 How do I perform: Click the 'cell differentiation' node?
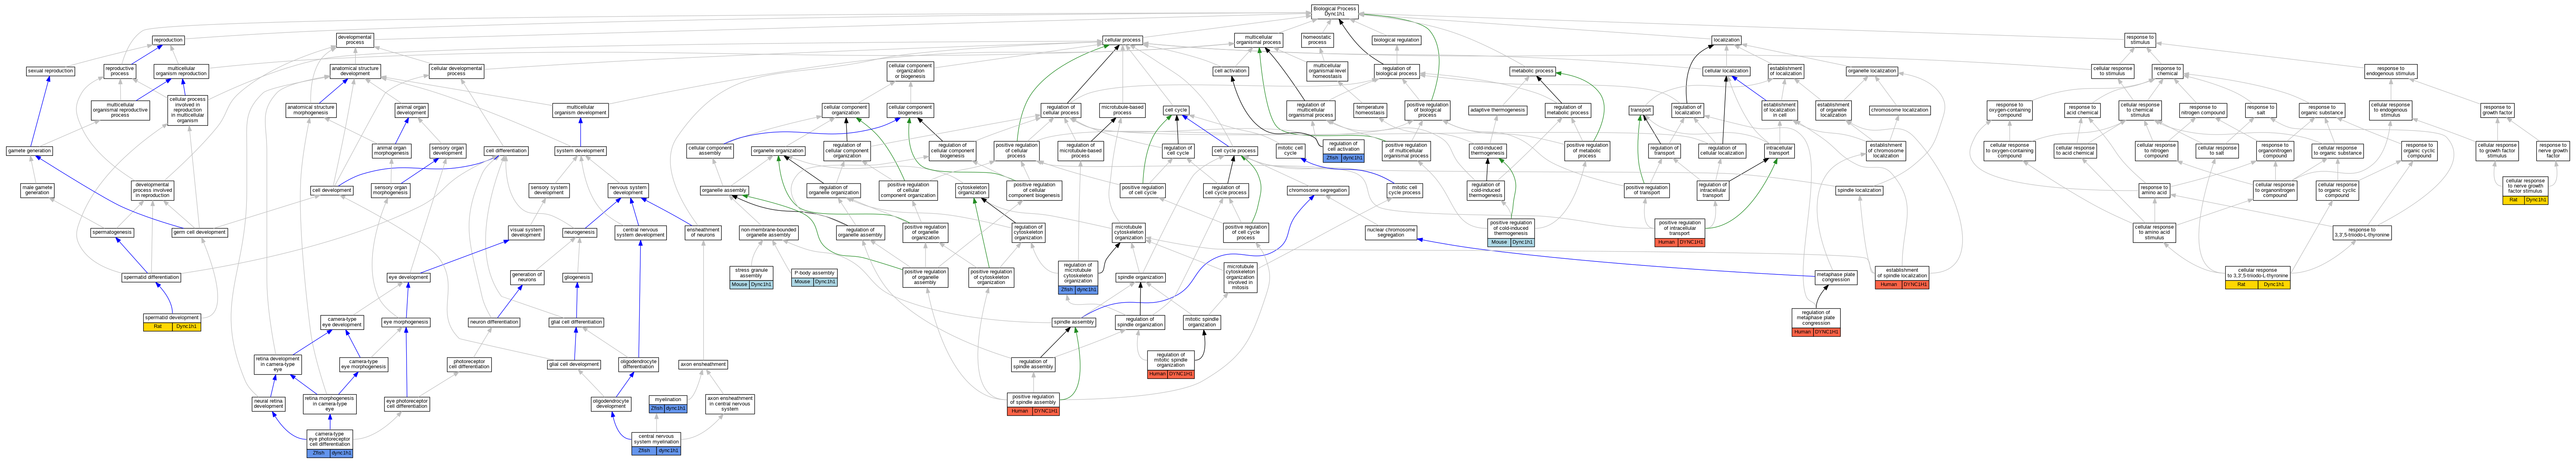(506, 151)
